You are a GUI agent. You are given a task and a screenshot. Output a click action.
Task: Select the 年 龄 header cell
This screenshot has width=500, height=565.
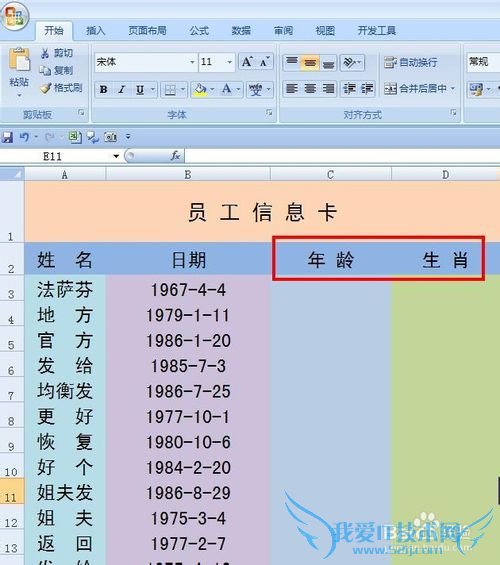330,259
